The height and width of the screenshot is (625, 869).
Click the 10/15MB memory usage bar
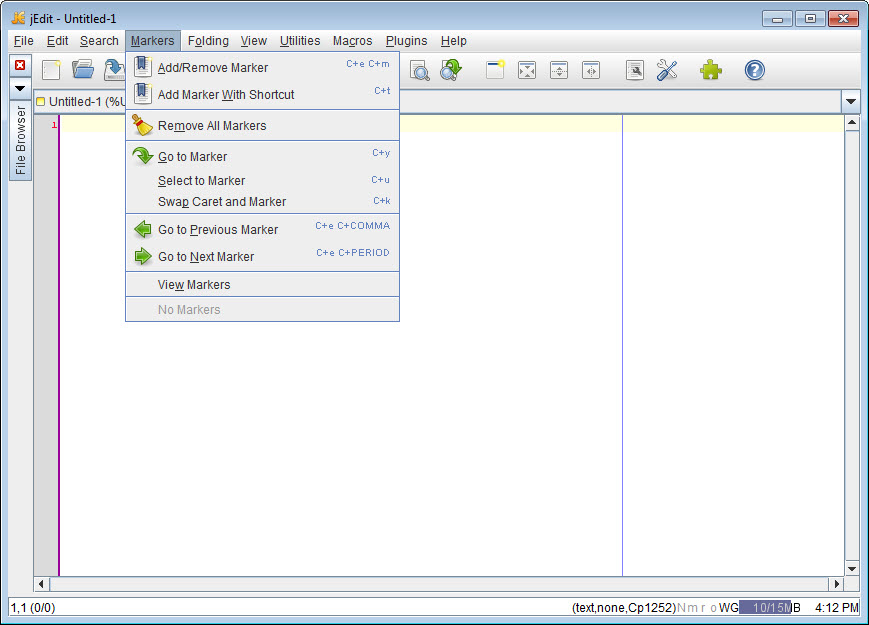(770, 608)
